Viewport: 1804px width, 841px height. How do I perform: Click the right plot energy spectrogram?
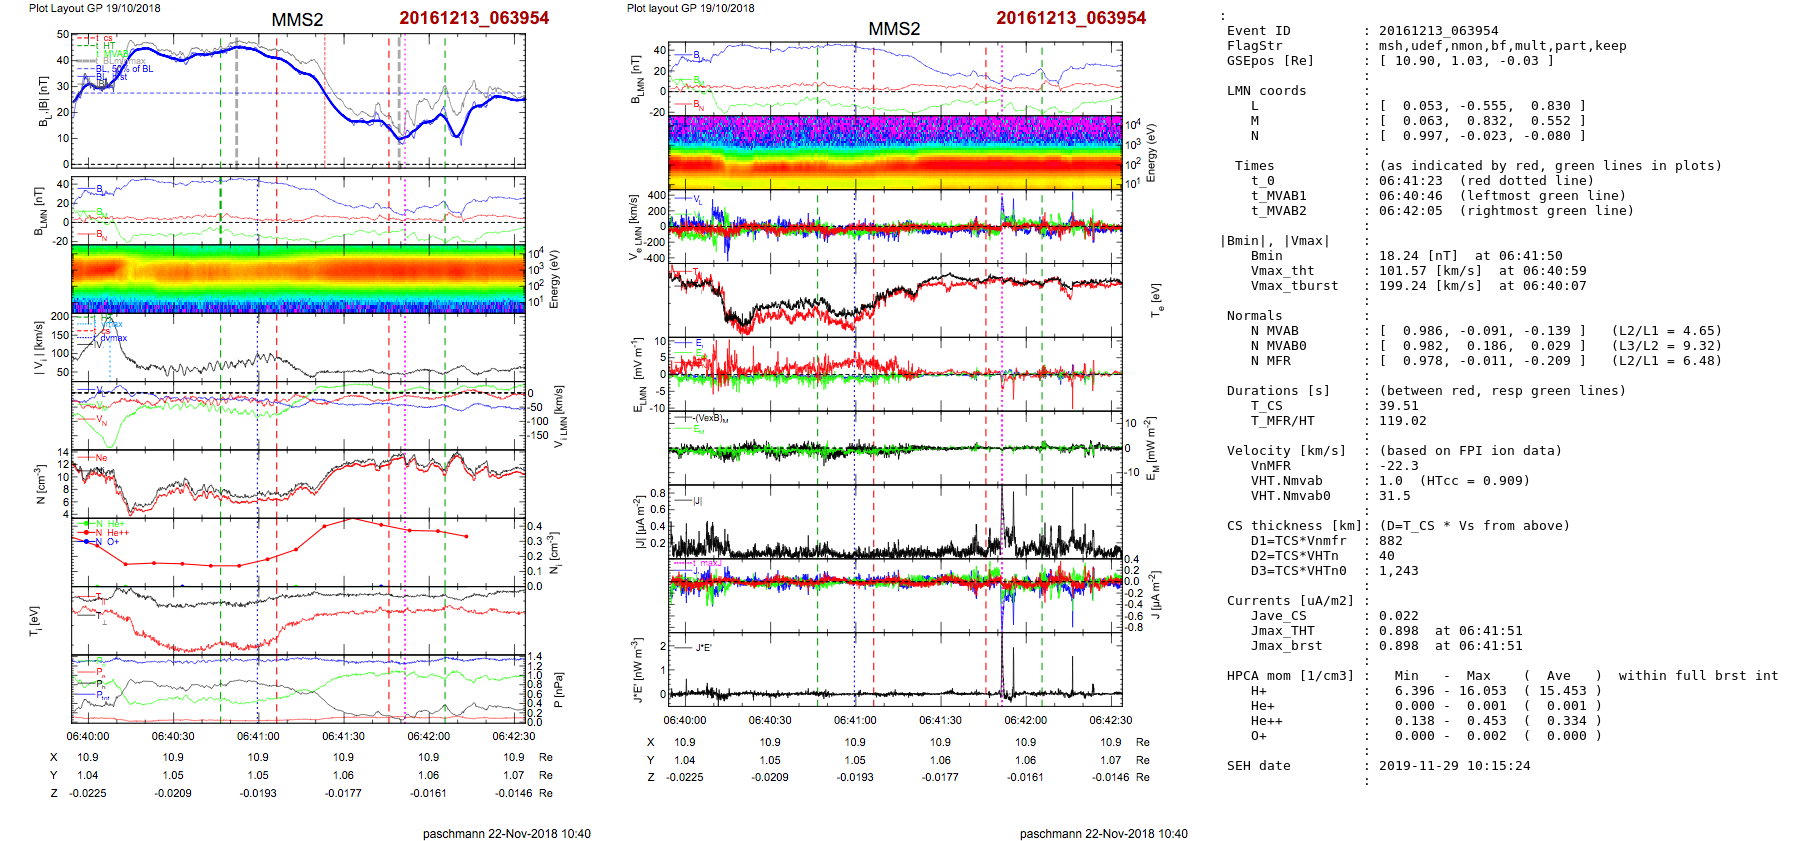pyautogui.click(x=895, y=152)
